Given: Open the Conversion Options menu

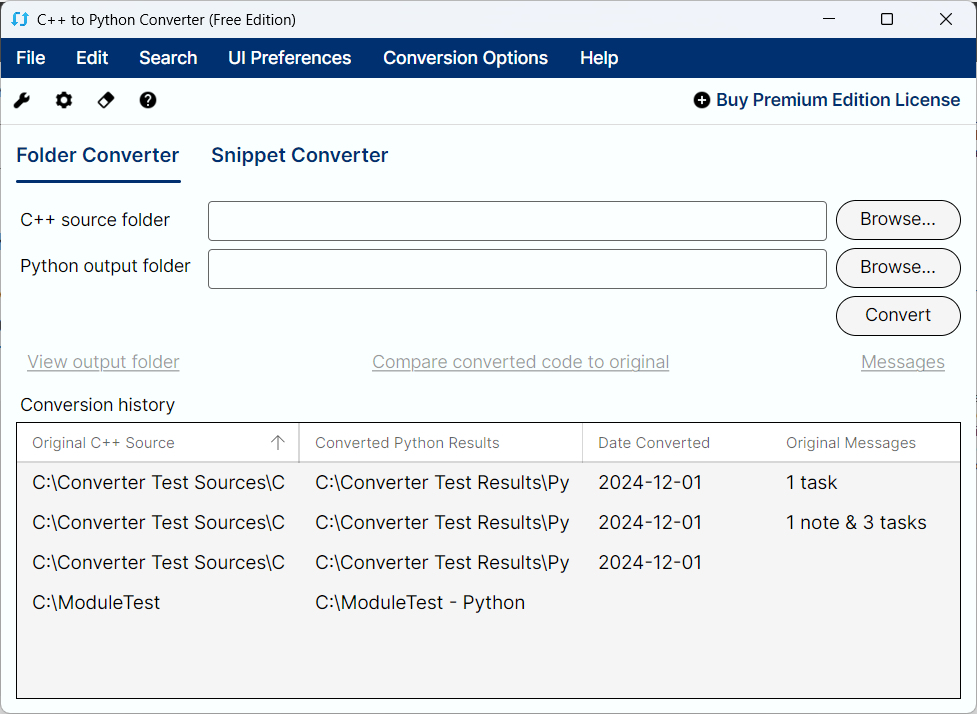Looking at the screenshot, I should tap(465, 58).
